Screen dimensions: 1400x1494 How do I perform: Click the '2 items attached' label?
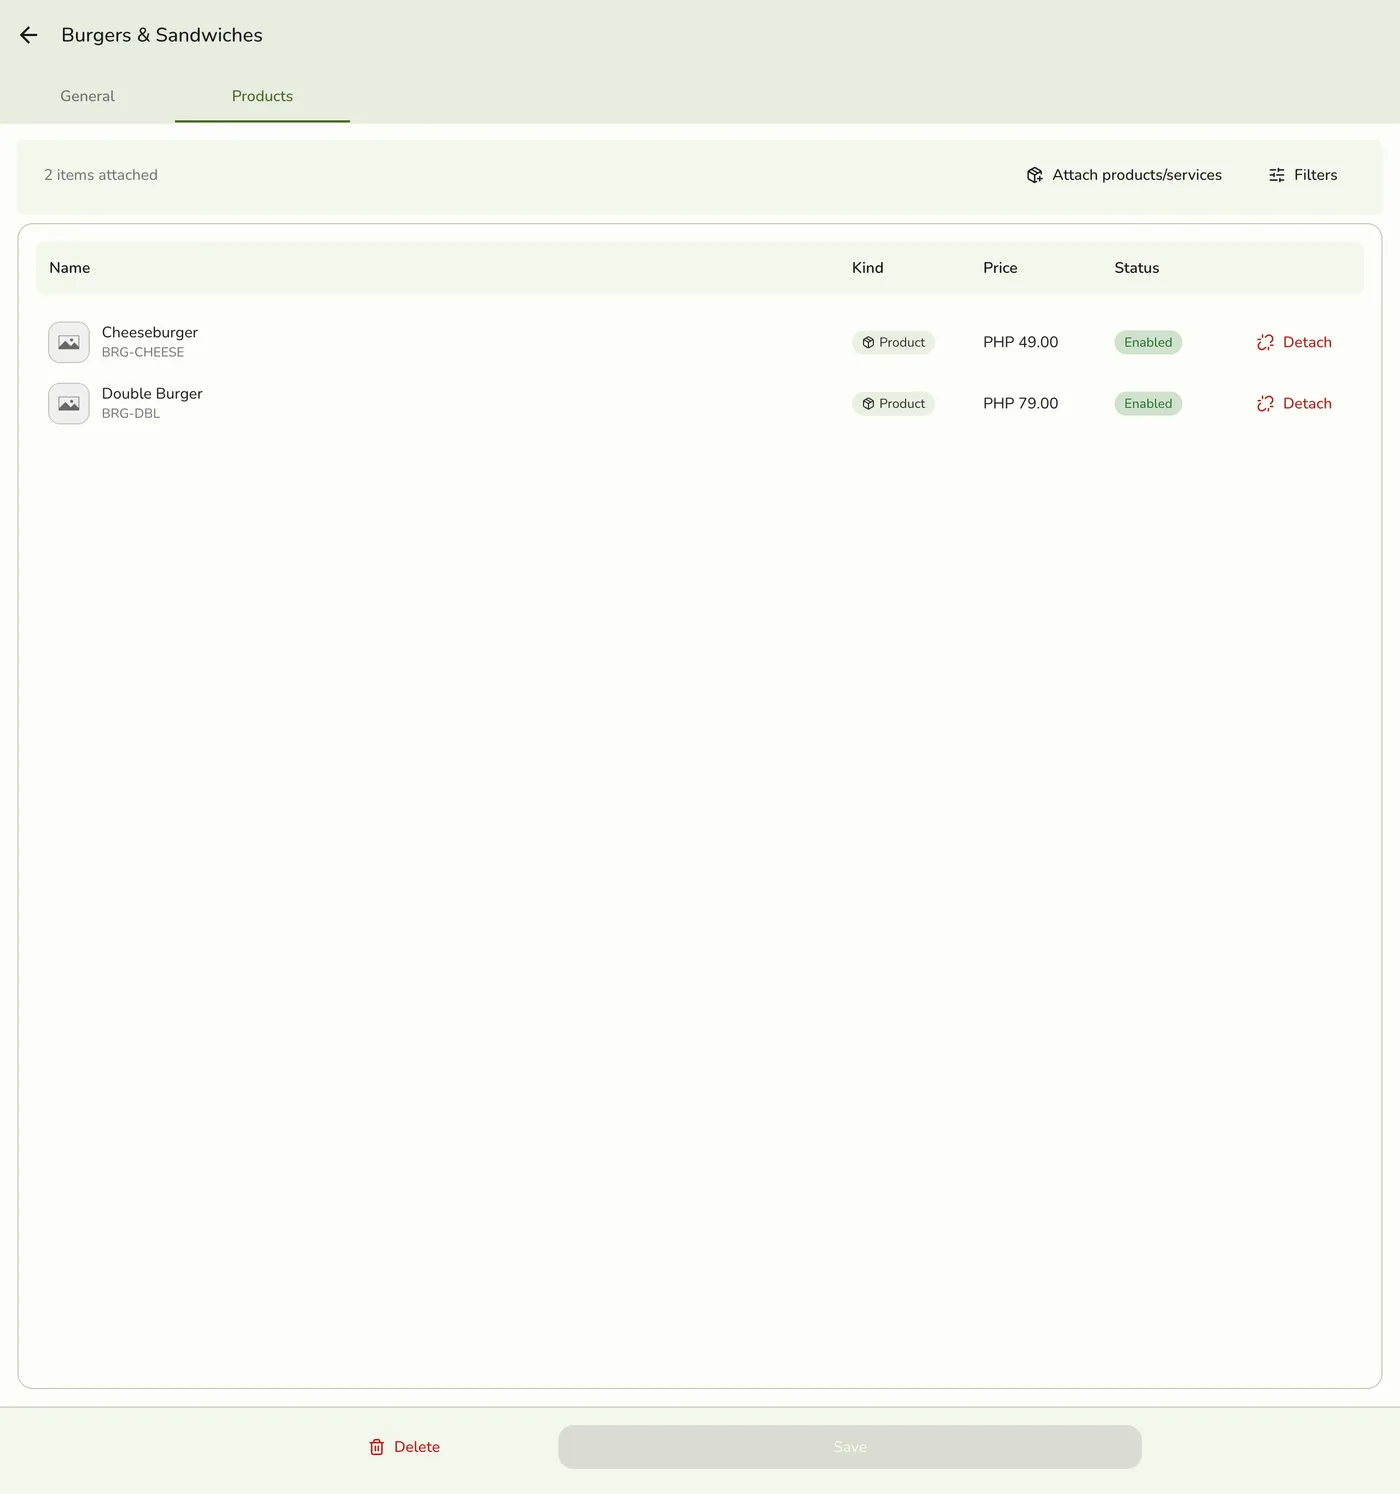click(101, 175)
